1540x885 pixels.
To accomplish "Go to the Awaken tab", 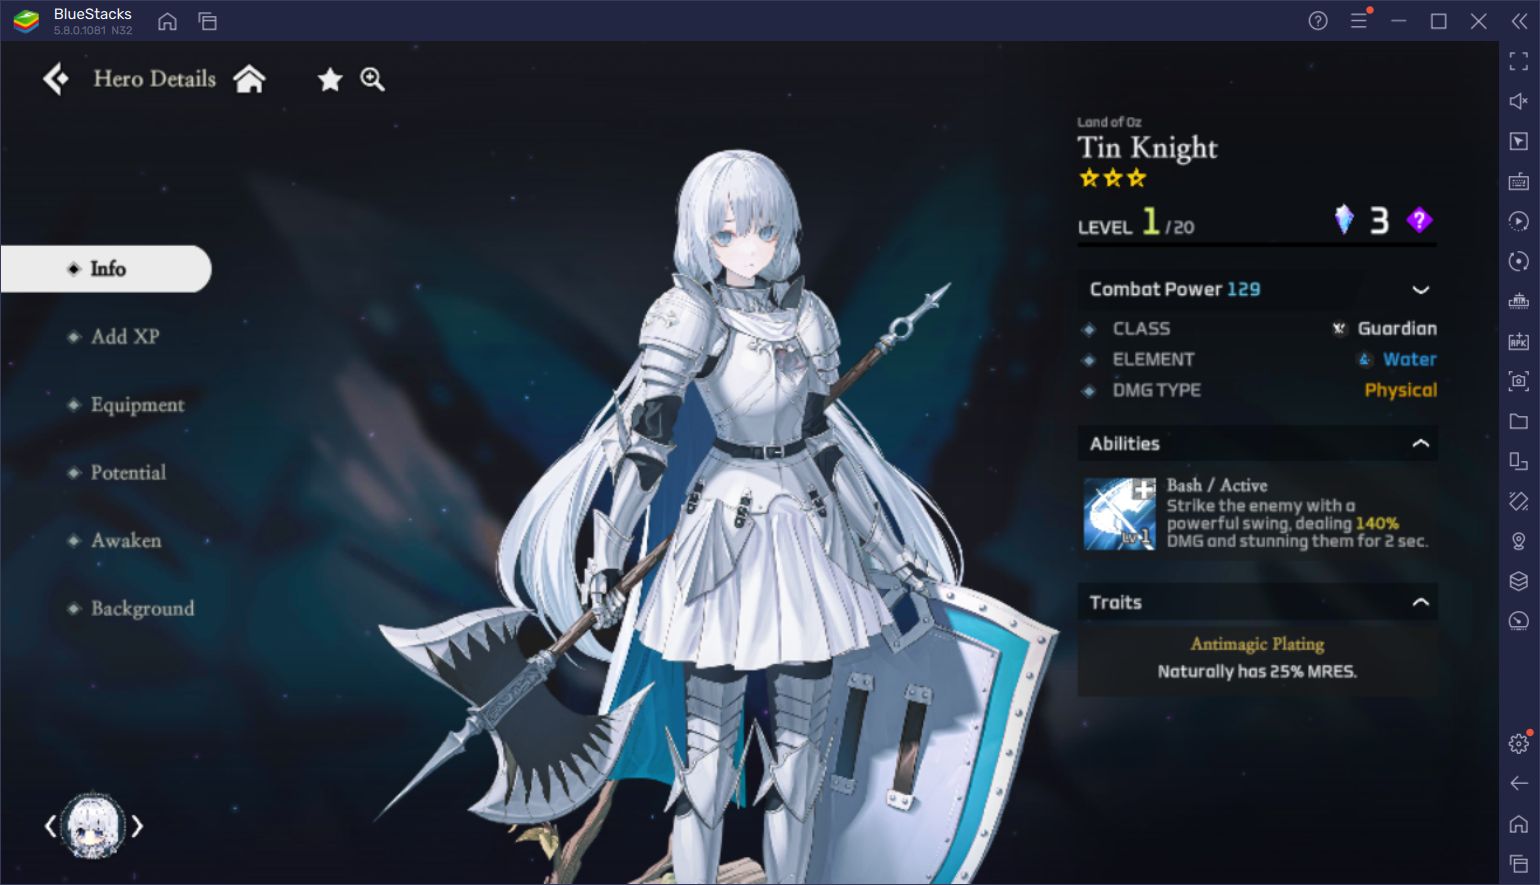I will [x=126, y=541].
